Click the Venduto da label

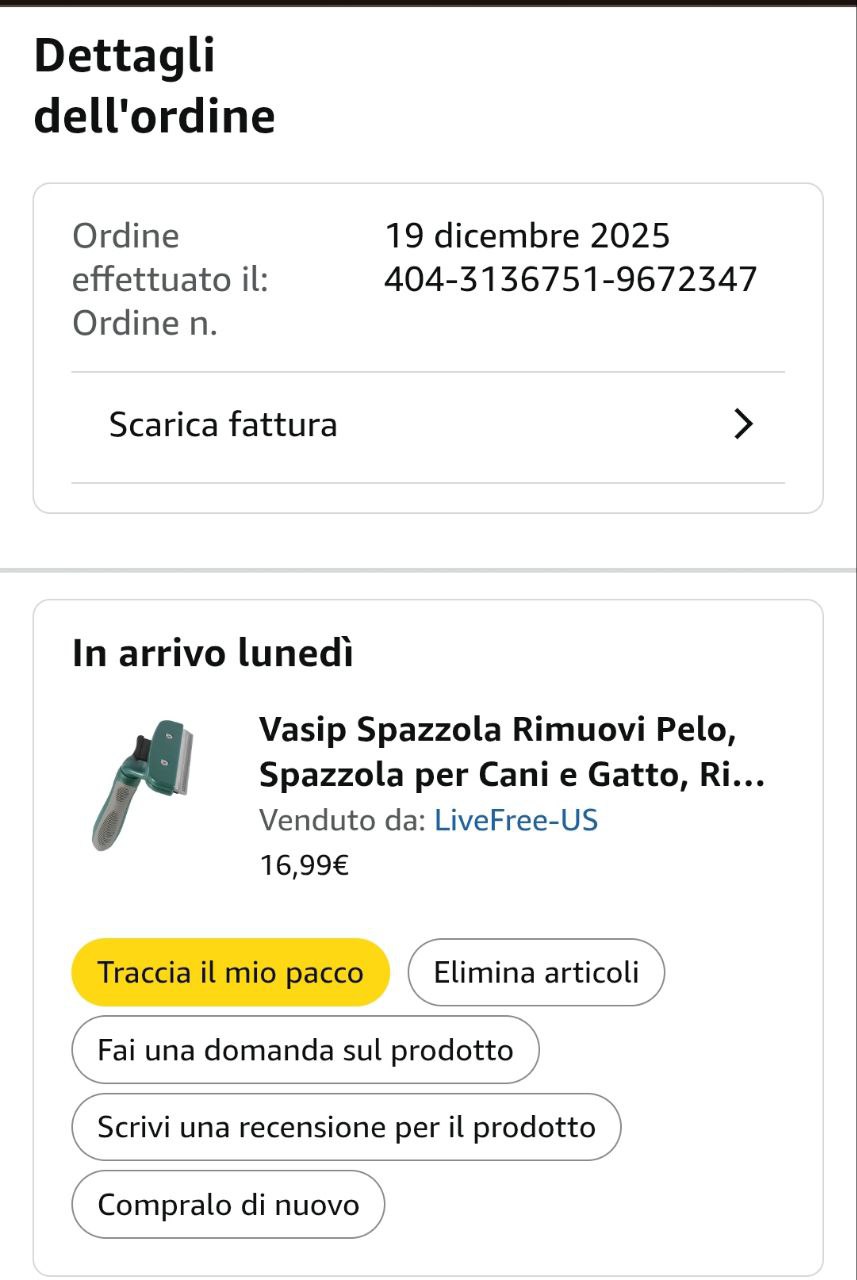click(342, 821)
